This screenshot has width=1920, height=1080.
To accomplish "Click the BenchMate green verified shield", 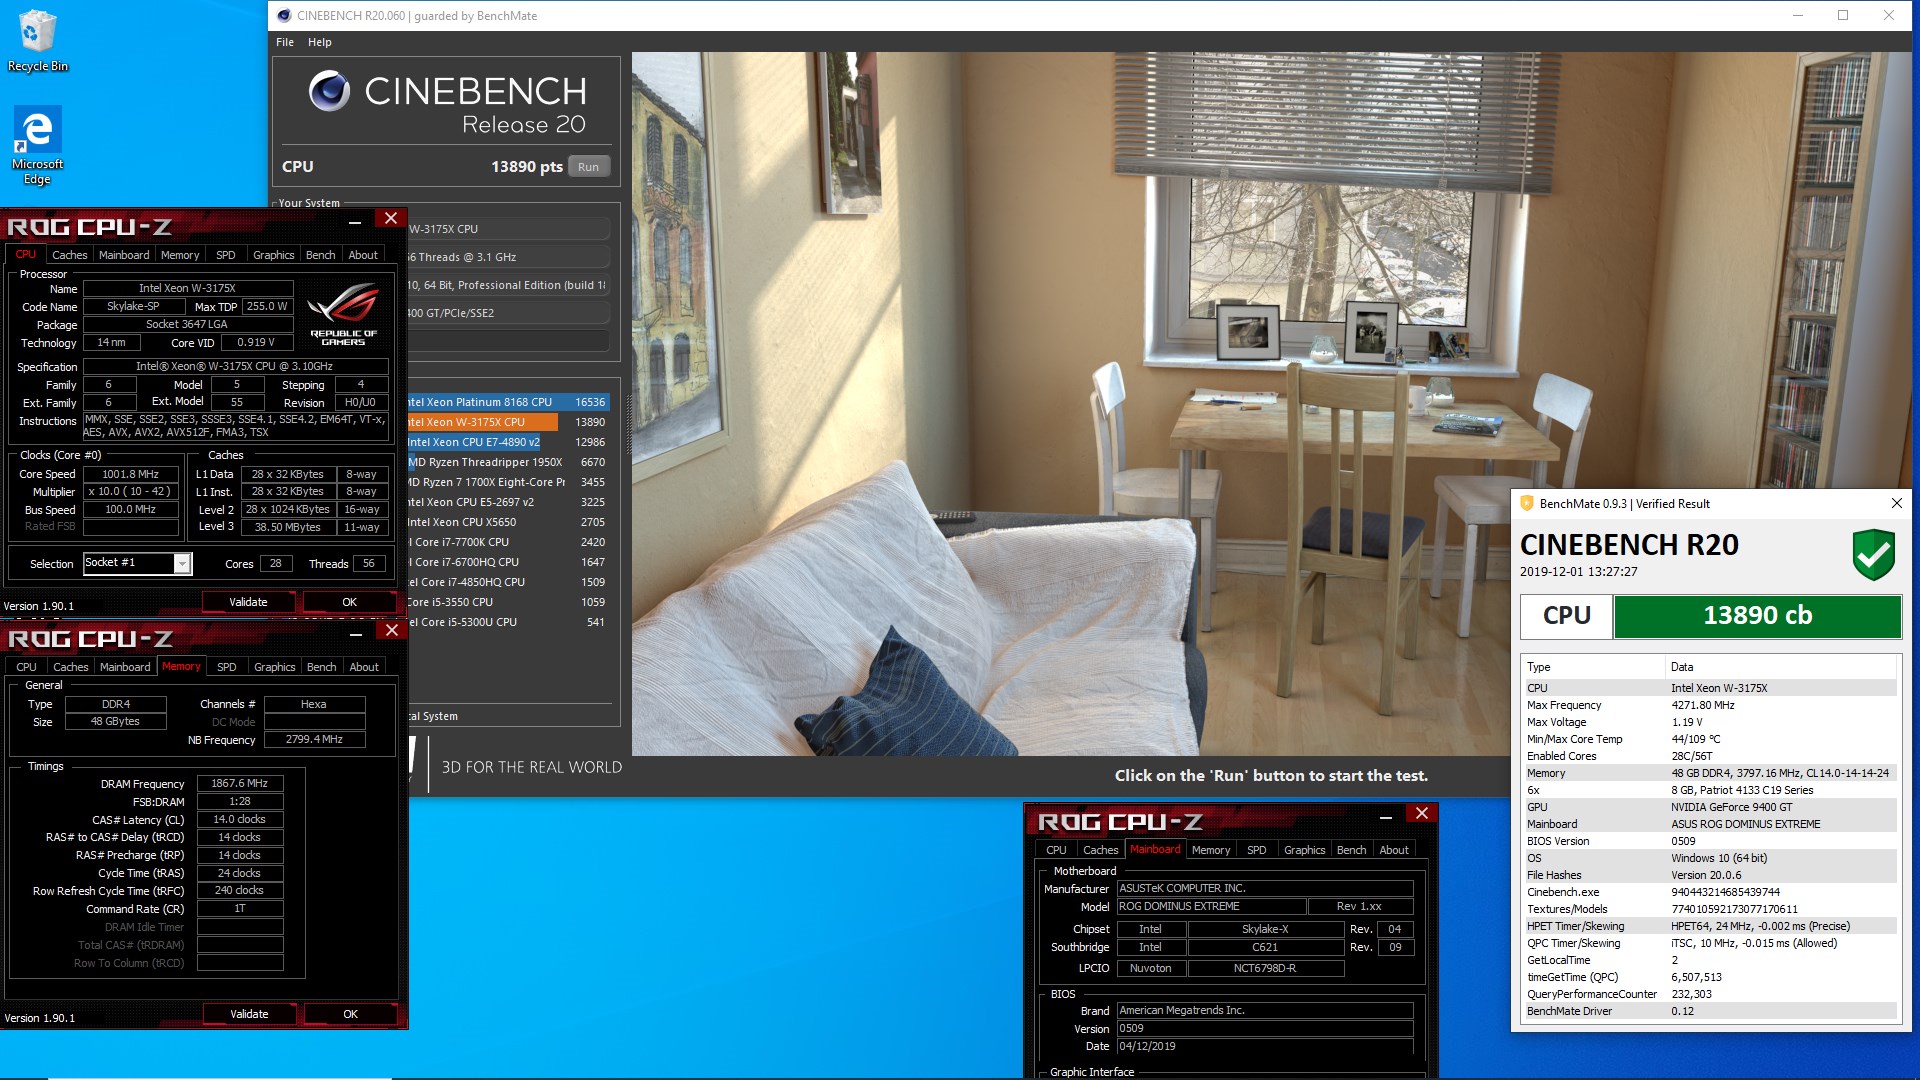I will pyautogui.click(x=1873, y=555).
